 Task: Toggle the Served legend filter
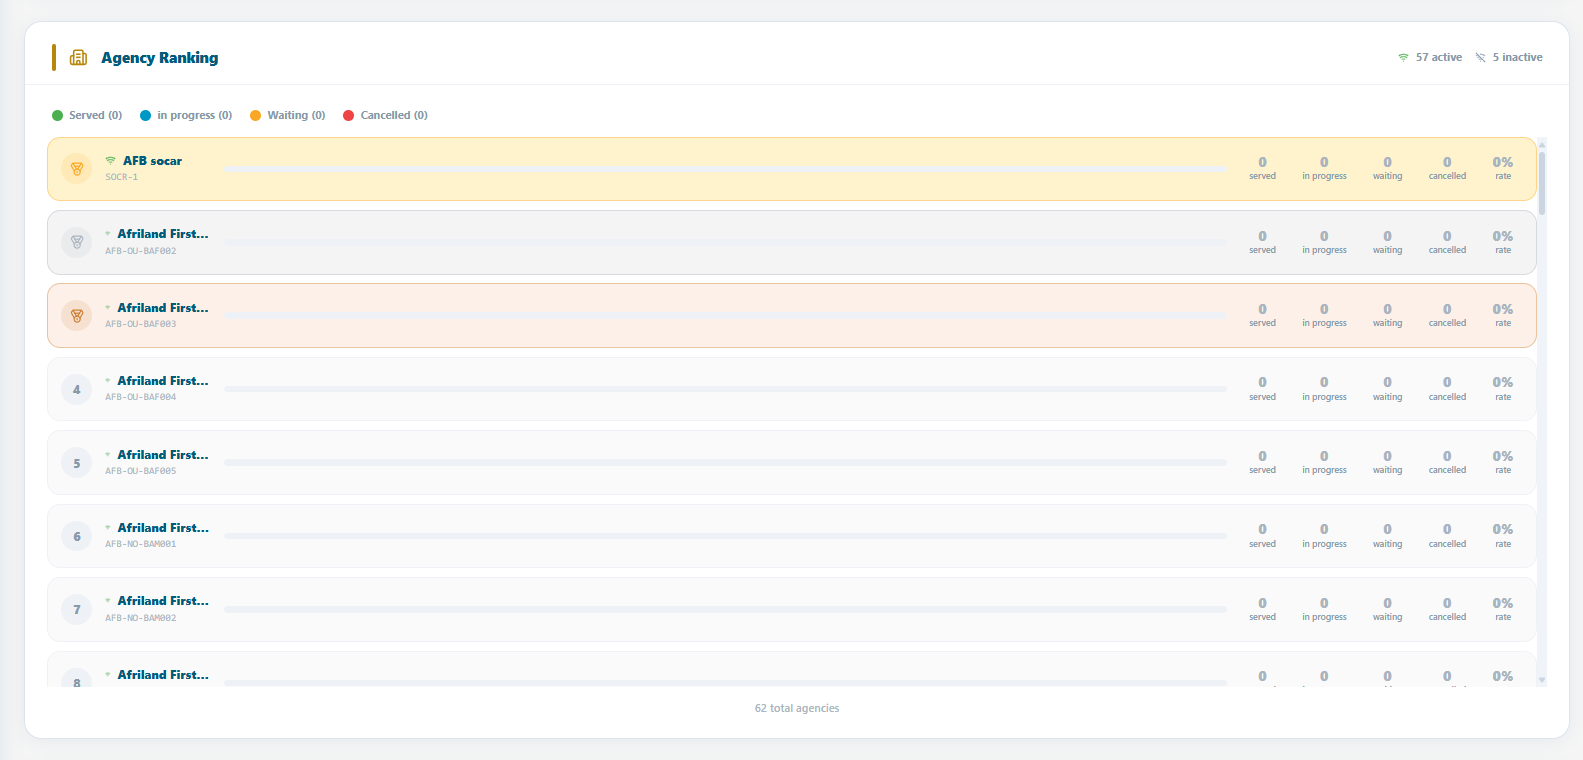pos(87,115)
